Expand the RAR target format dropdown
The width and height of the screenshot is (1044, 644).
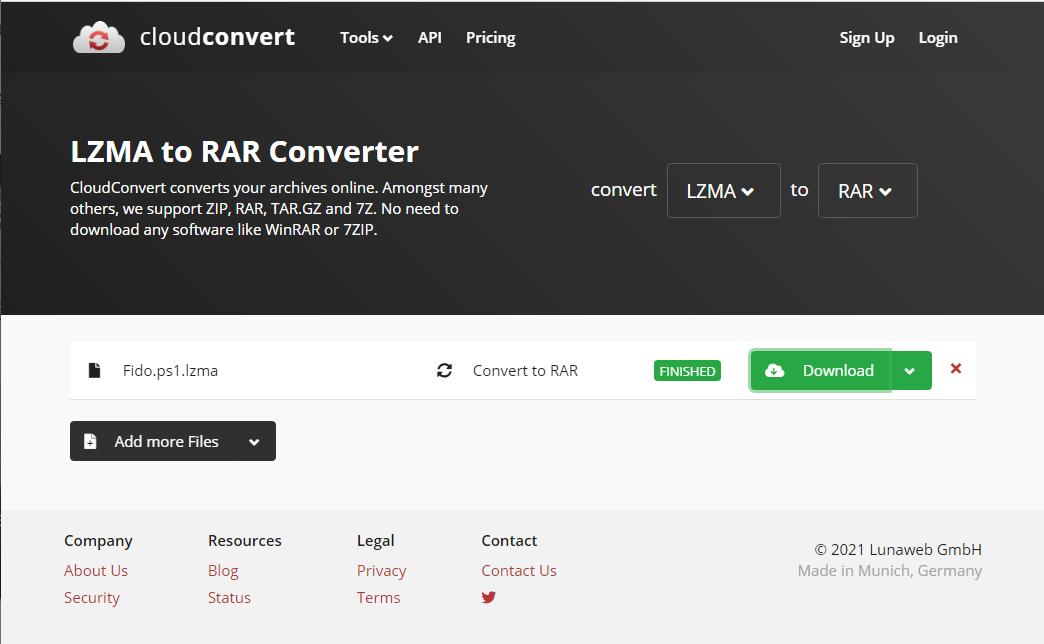click(868, 190)
